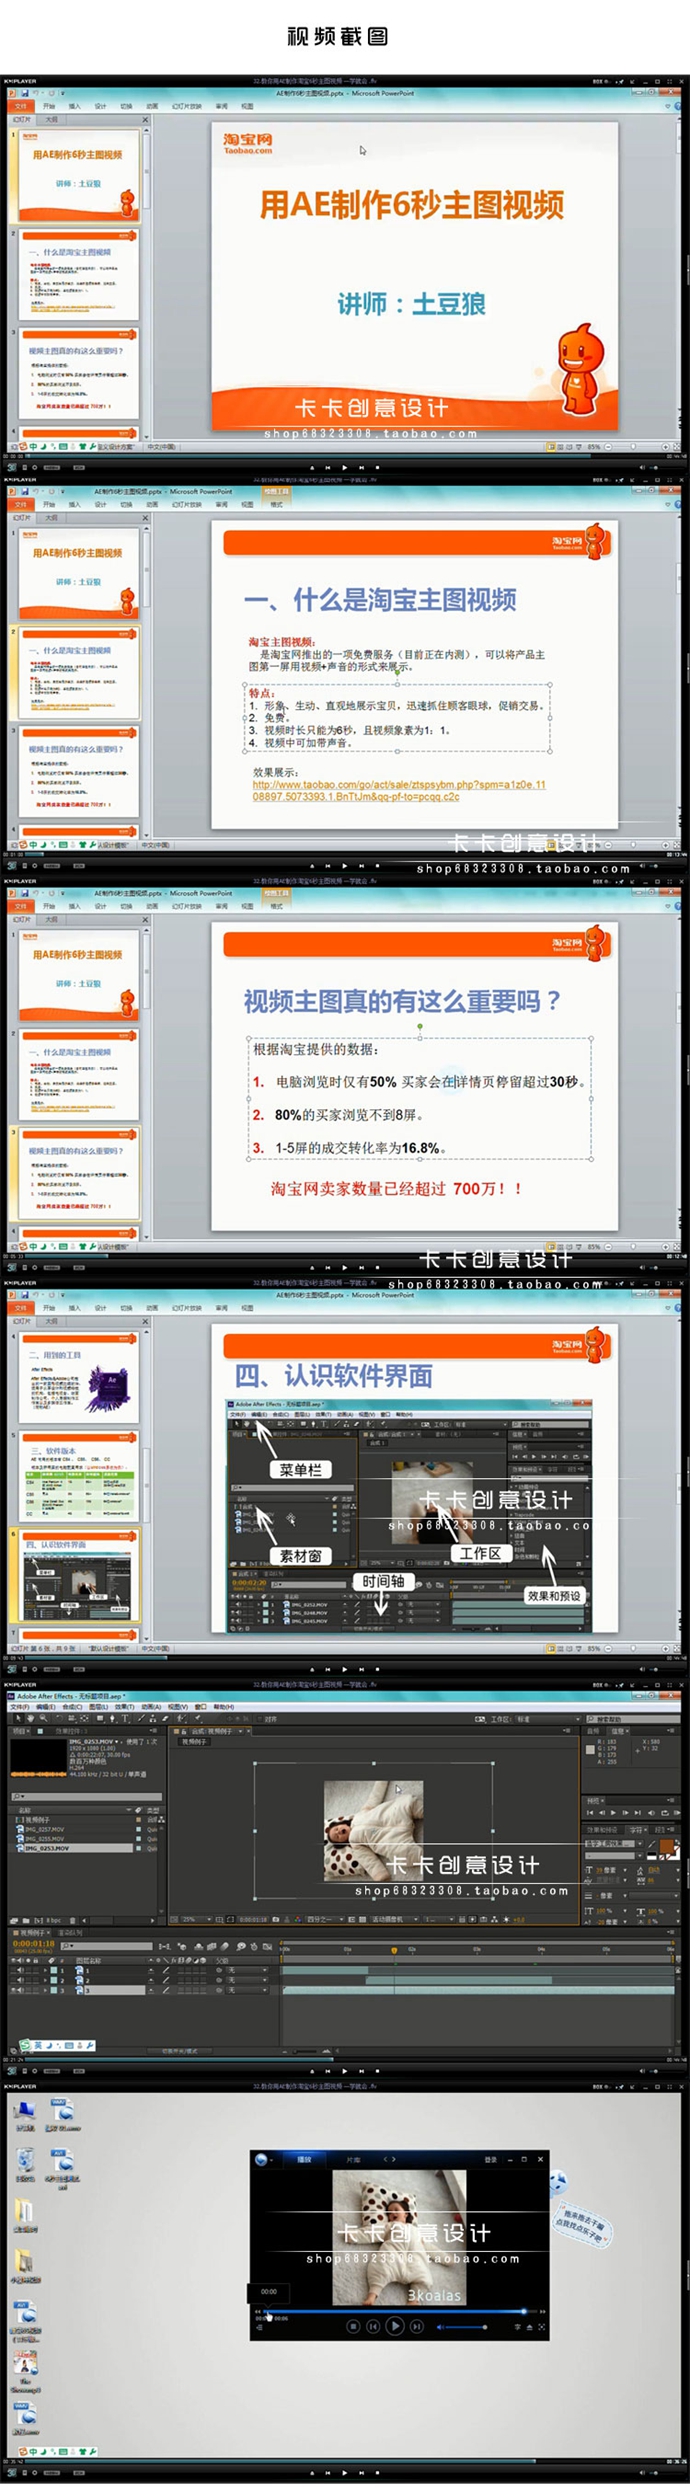This screenshot has width=690, height=2492.
Task: Click play in After Effects Preview panel
Action: [613, 1812]
